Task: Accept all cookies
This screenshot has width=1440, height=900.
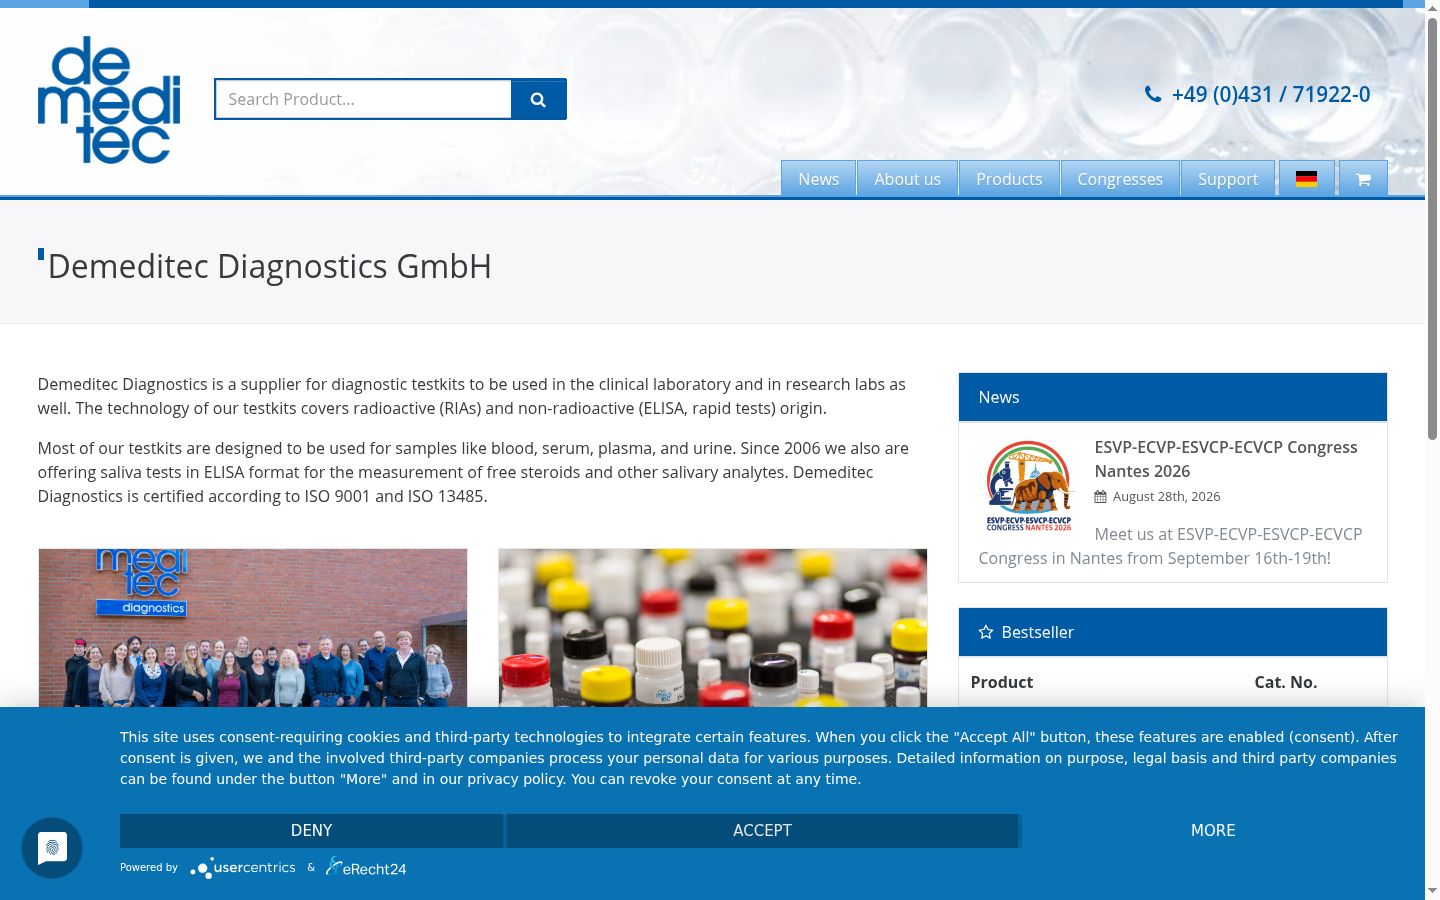Action: point(762,830)
